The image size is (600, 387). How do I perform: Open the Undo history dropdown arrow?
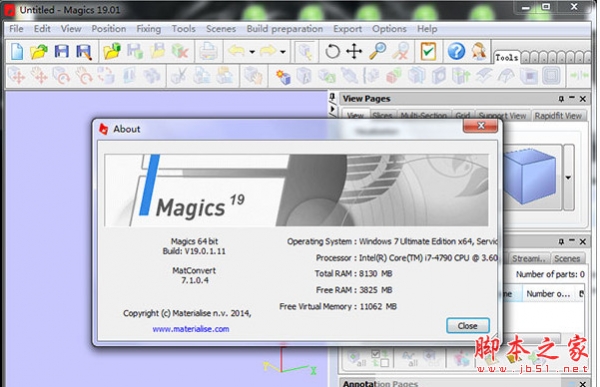click(x=252, y=52)
